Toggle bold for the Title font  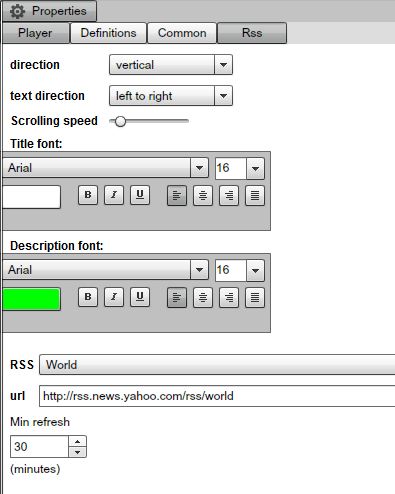[x=88, y=195]
